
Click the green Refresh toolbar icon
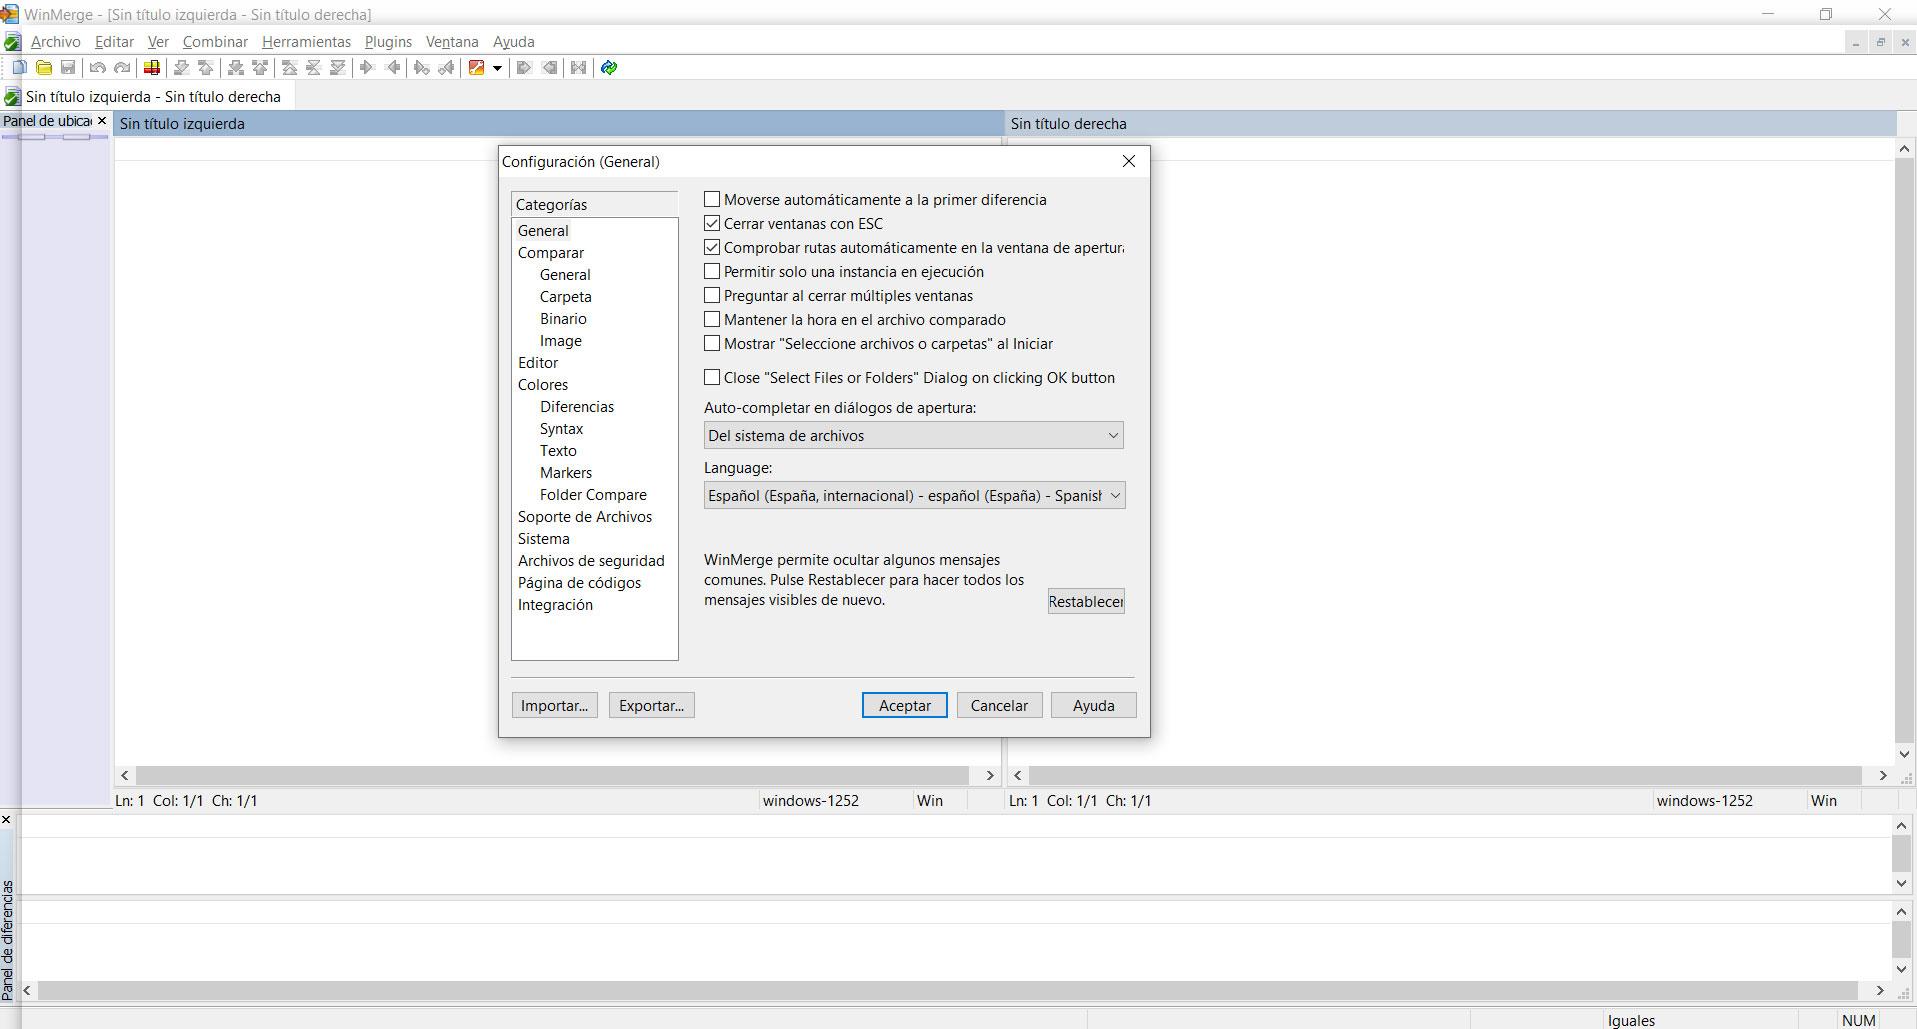point(608,67)
